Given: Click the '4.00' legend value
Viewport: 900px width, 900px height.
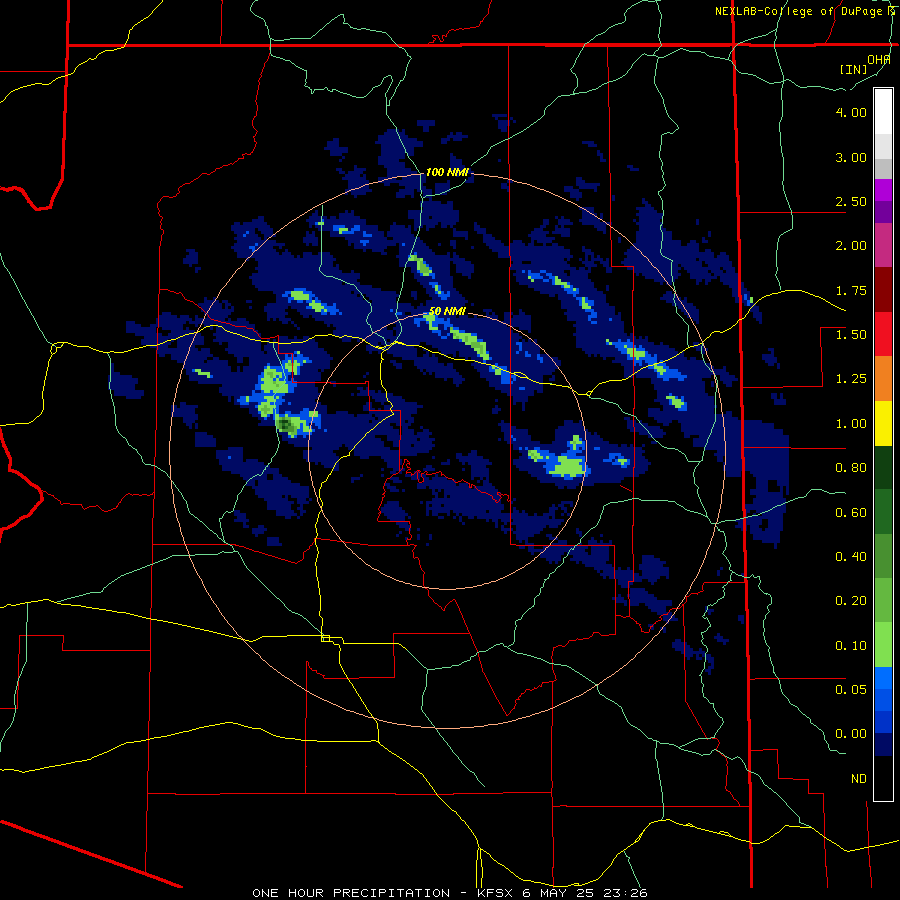Looking at the screenshot, I should click(851, 112).
